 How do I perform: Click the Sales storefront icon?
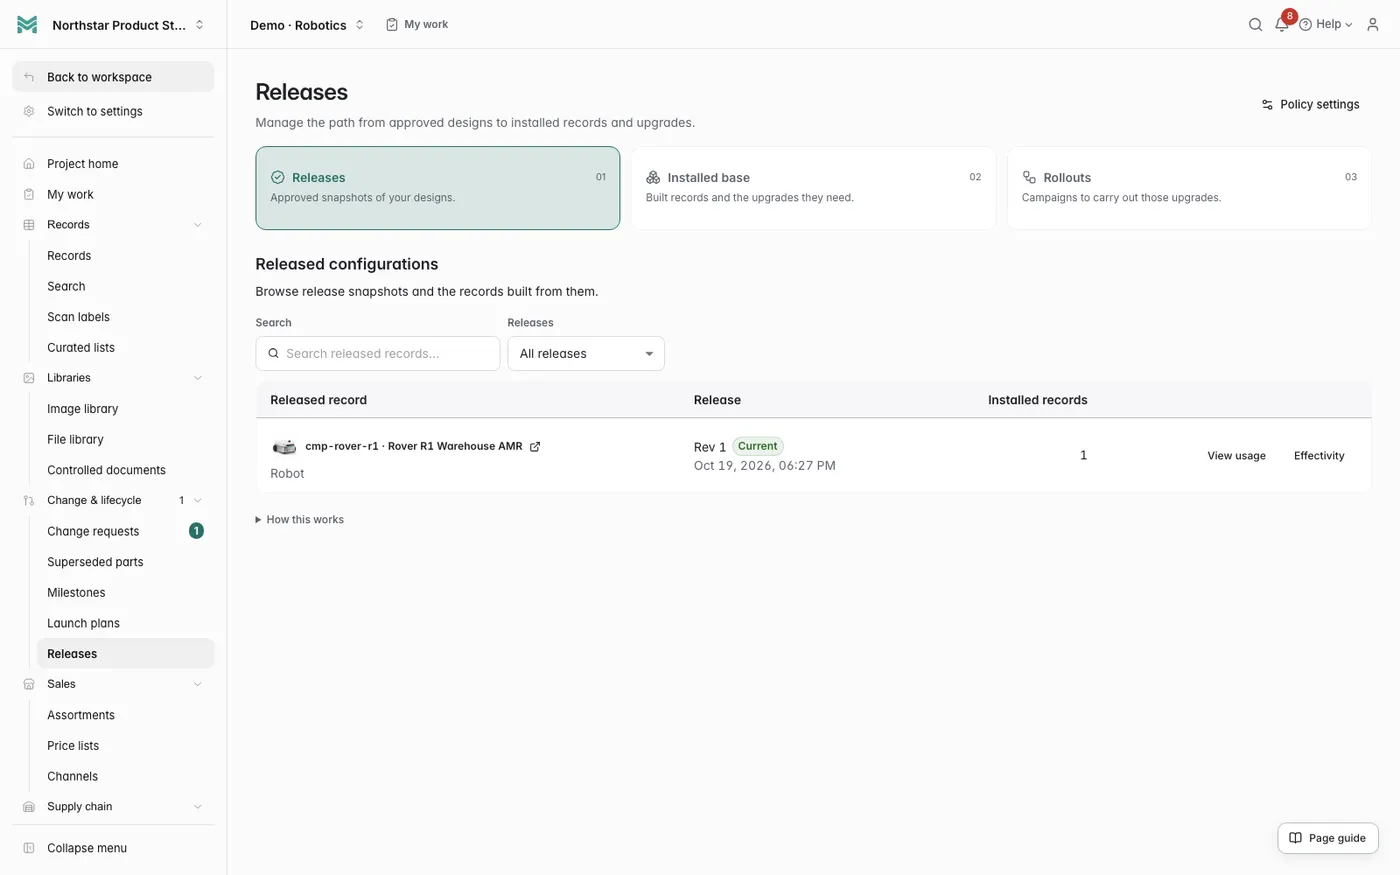(x=29, y=684)
